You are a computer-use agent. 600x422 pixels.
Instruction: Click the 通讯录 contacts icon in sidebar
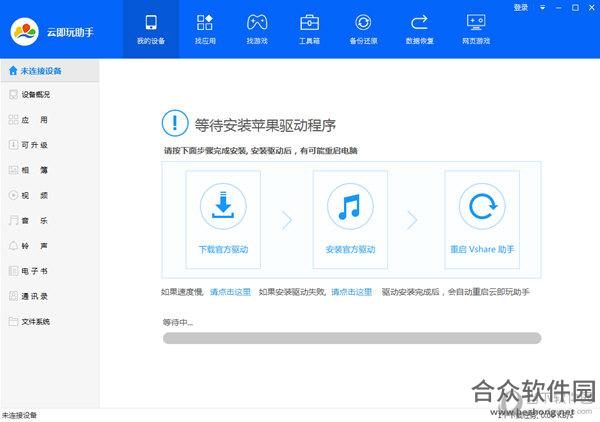(13, 296)
